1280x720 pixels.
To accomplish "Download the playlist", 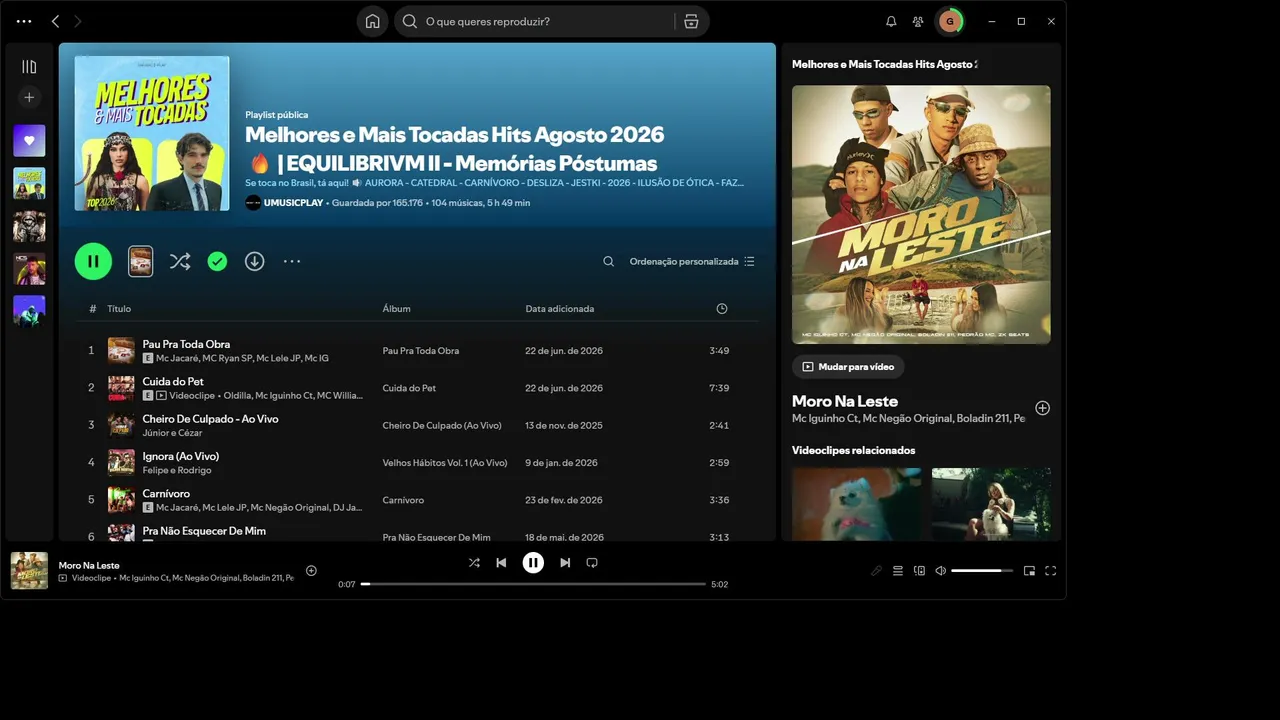I will click(x=255, y=261).
